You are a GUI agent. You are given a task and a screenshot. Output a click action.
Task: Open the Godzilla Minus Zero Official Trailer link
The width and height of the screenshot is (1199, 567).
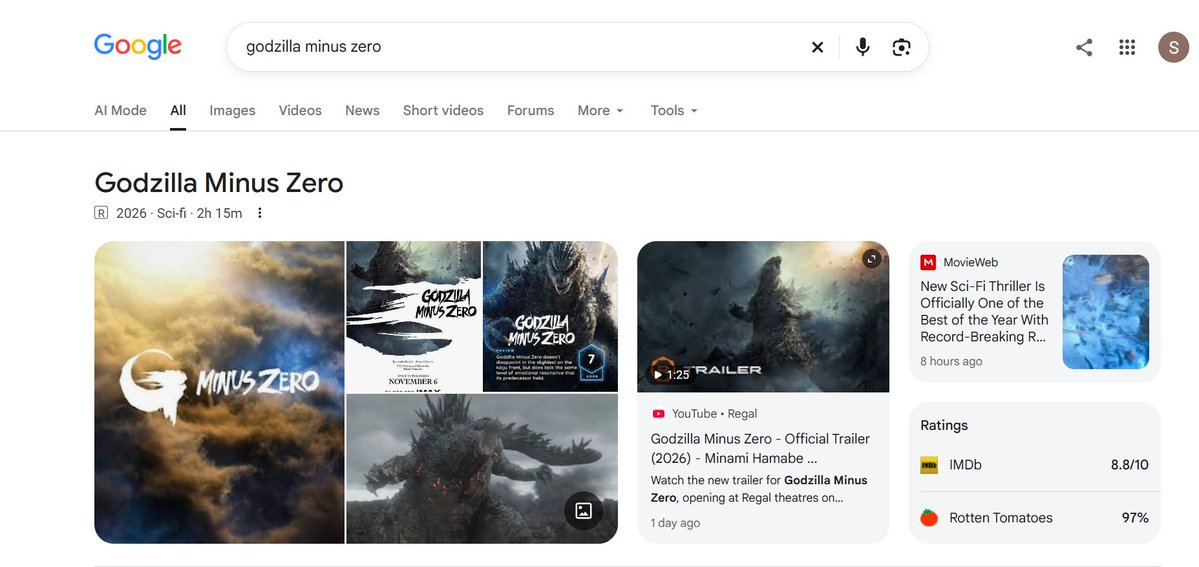[x=760, y=448]
